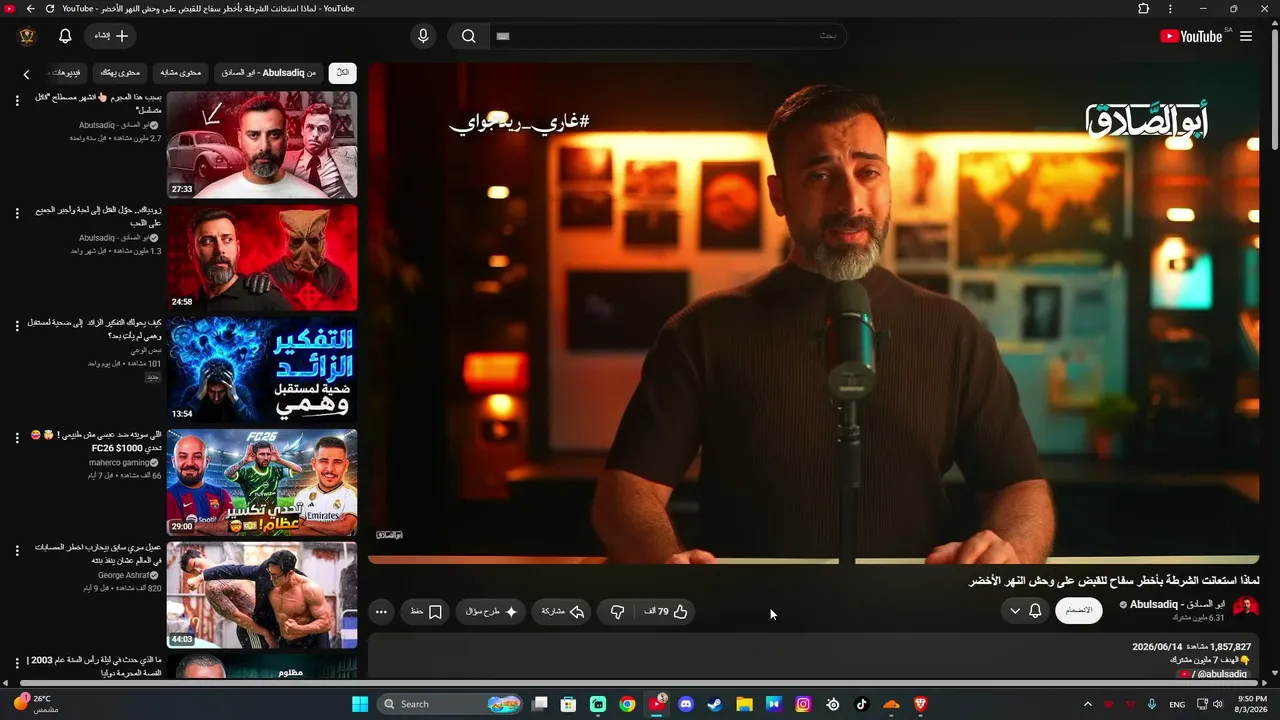Image resolution: width=1280 pixels, height=720 pixels.
Task: Open more actions for the video
Action: click(x=381, y=611)
